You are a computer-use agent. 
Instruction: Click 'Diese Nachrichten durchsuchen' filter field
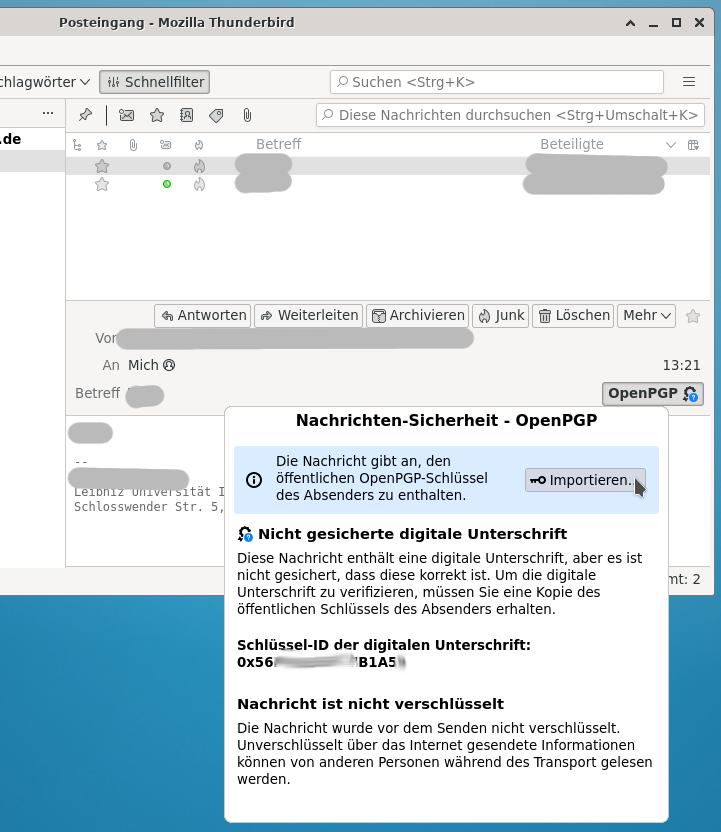click(x=510, y=115)
